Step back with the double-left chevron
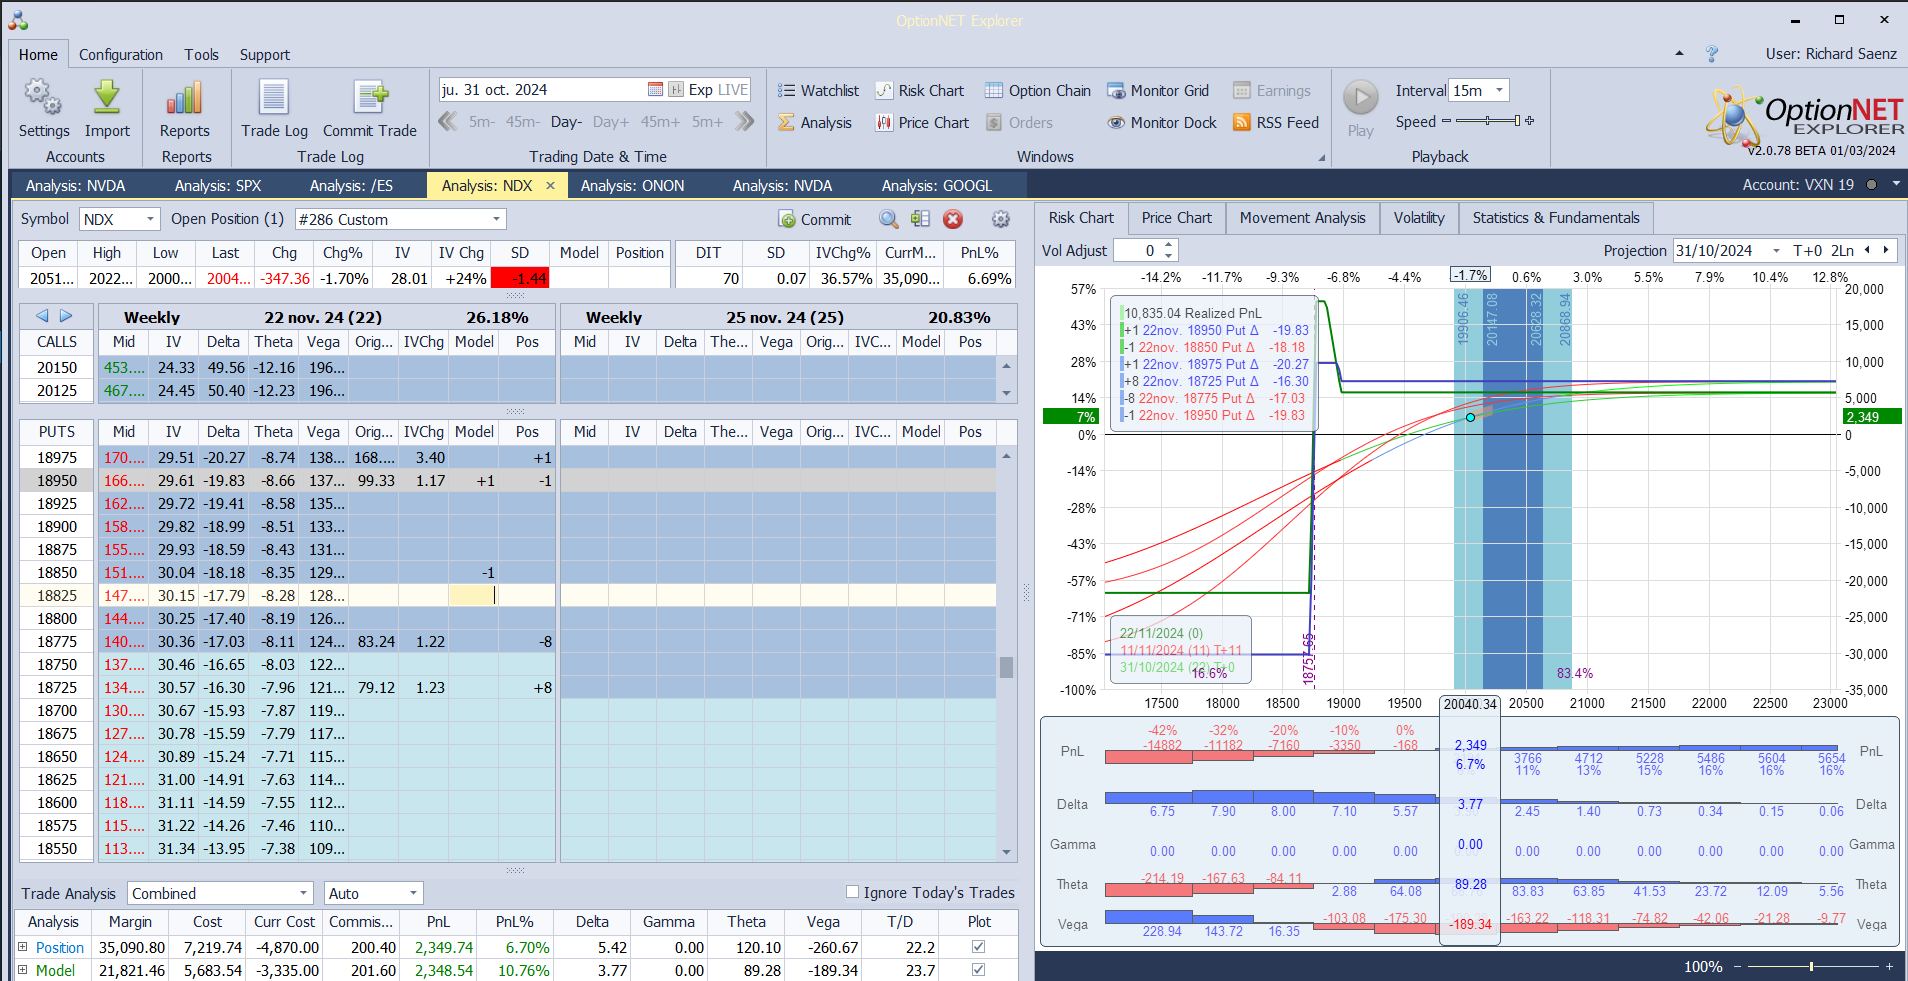This screenshot has width=1908, height=981. coord(448,122)
